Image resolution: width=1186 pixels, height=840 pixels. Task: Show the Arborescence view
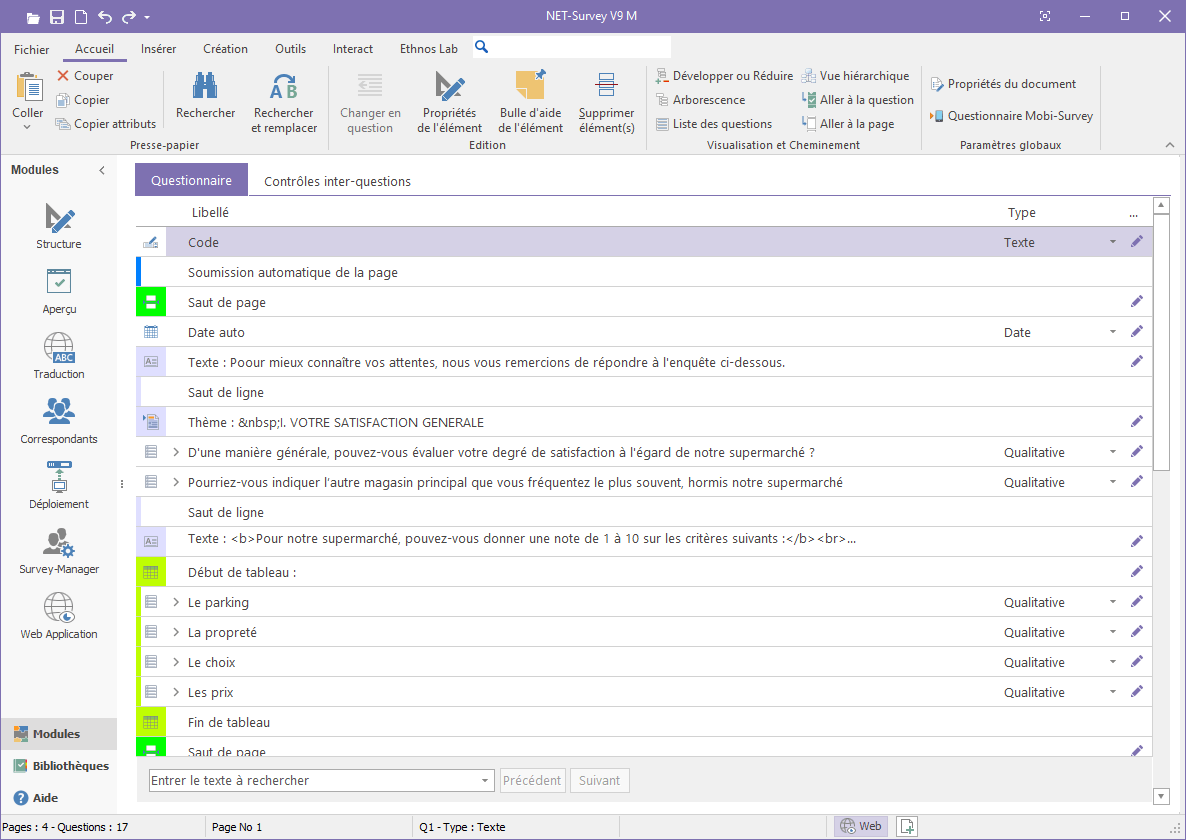tap(700, 100)
